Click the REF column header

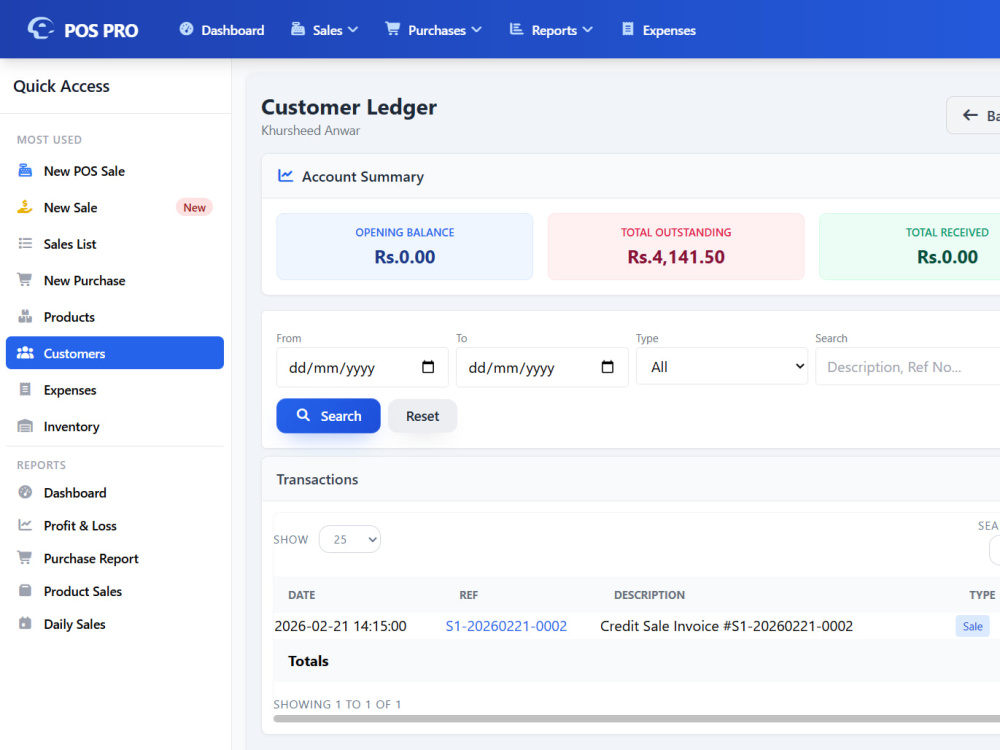(x=468, y=594)
